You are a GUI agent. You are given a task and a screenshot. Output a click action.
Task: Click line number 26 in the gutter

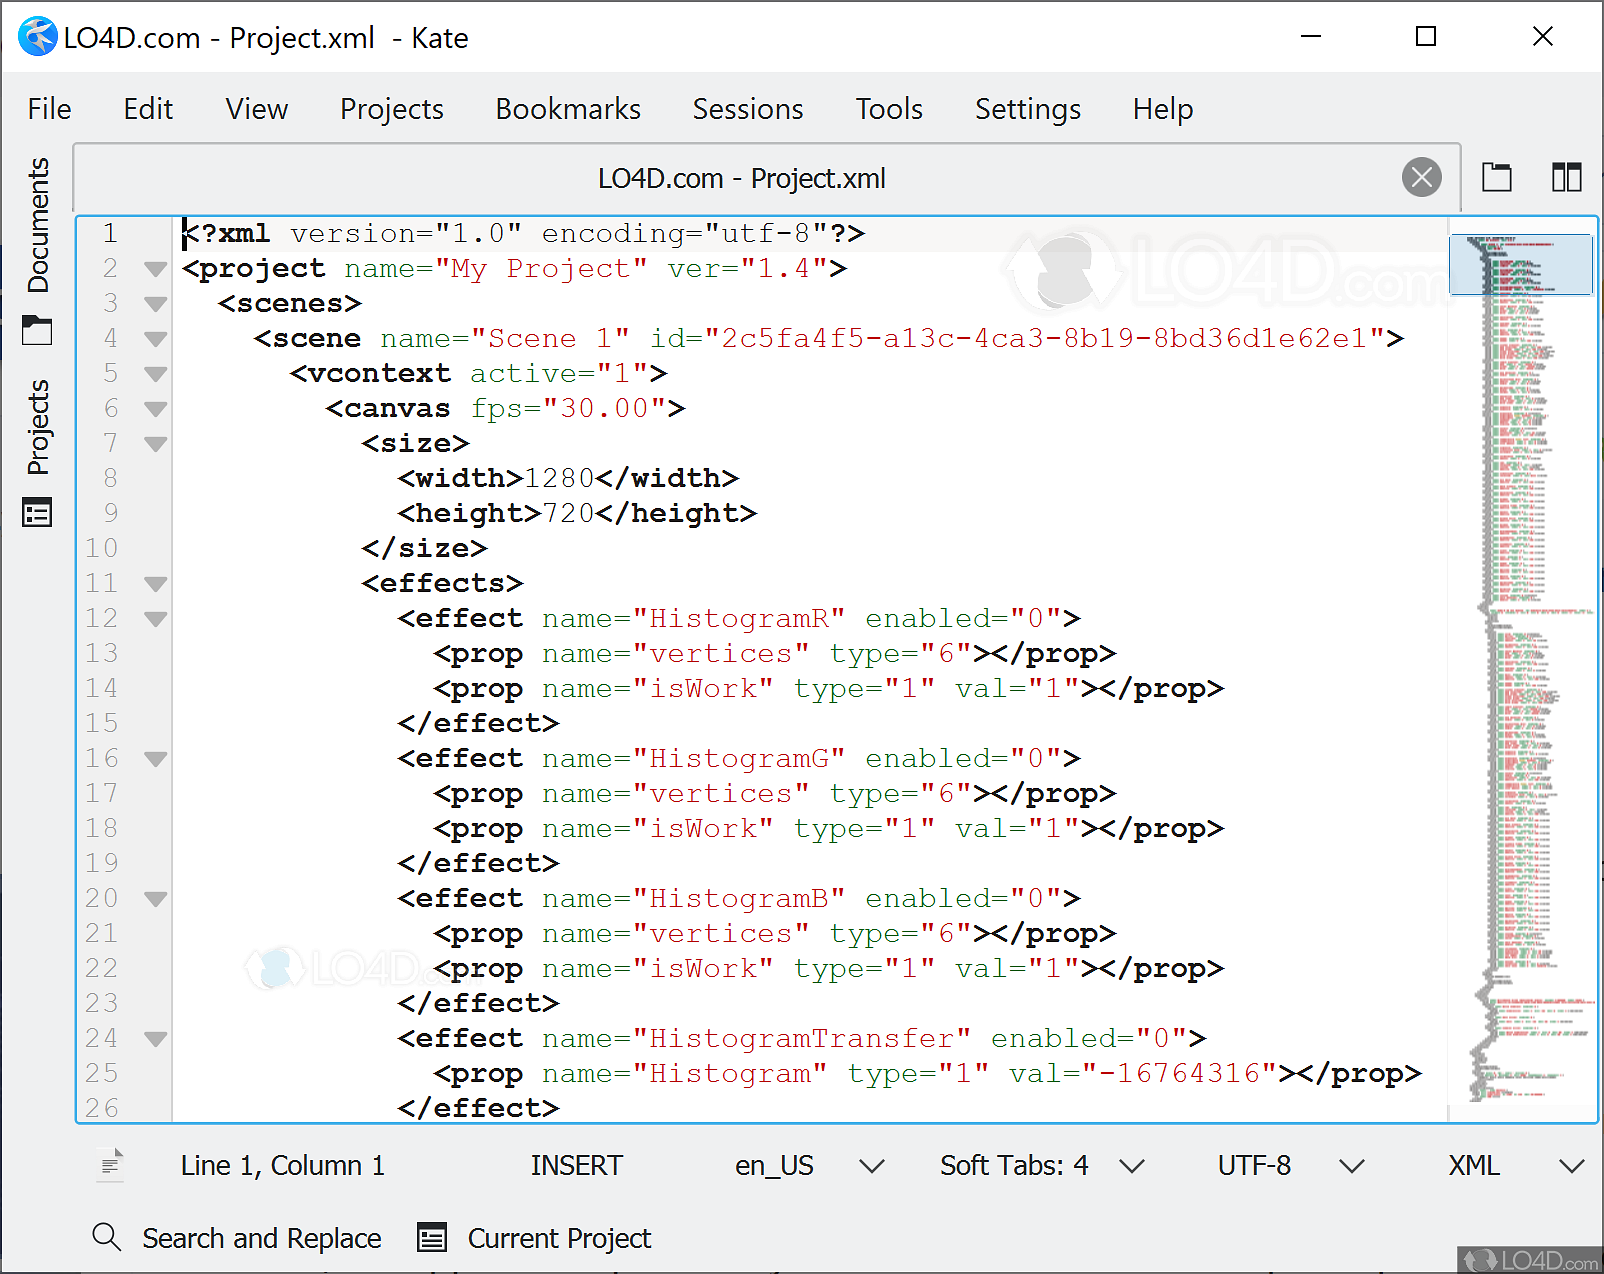click(x=101, y=1108)
